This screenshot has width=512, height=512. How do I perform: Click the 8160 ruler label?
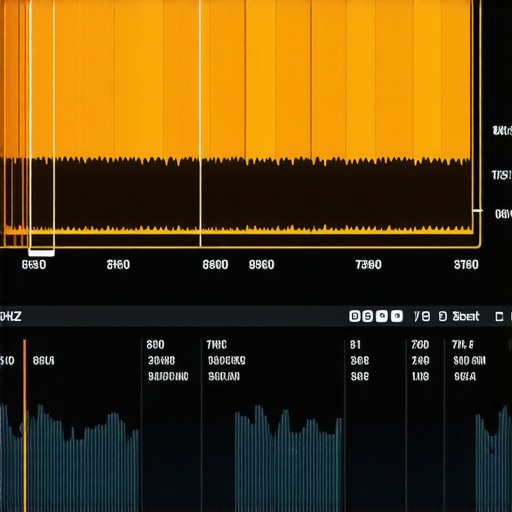coord(118,265)
